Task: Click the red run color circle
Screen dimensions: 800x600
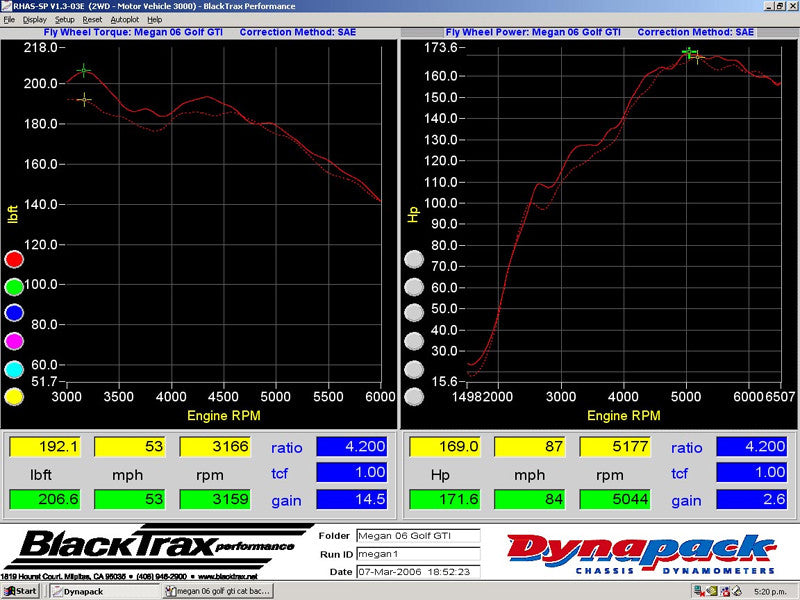Action: click(14, 260)
